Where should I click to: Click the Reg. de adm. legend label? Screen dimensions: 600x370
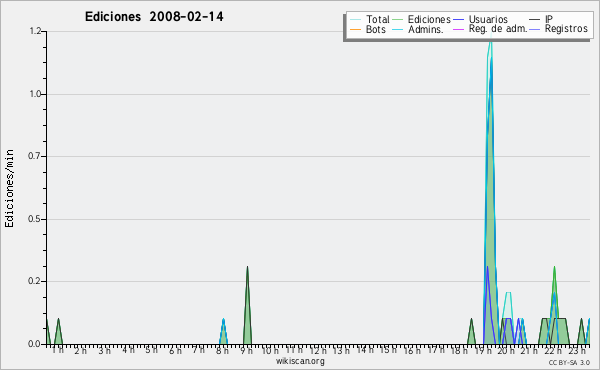498,29
